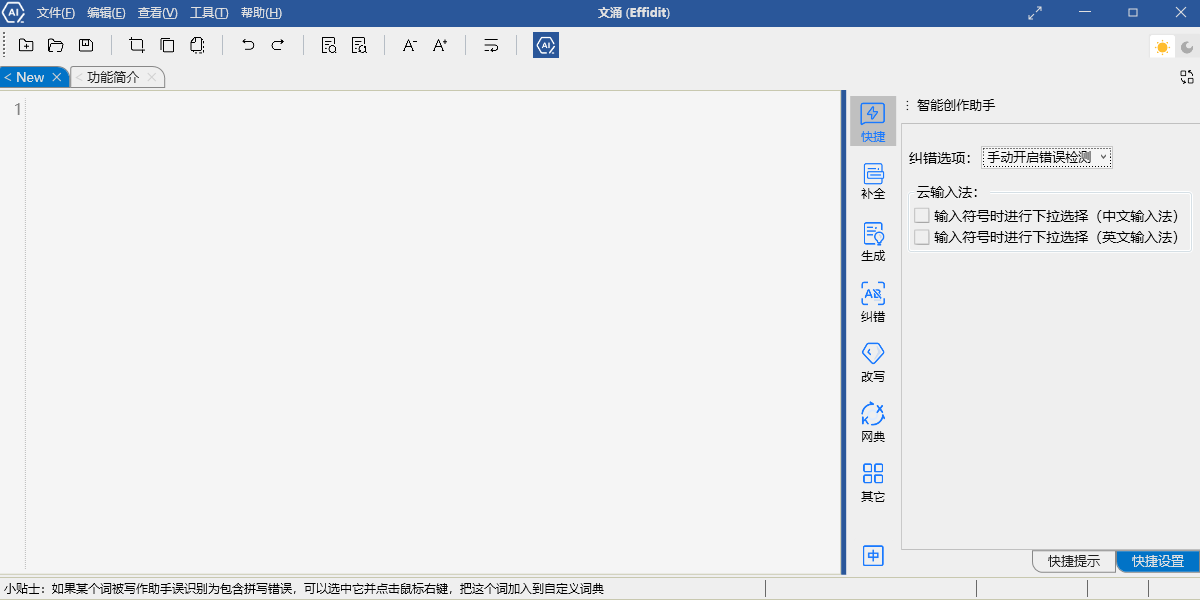Click the 快捷提示 button
The image size is (1200, 600).
(x=1073, y=561)
